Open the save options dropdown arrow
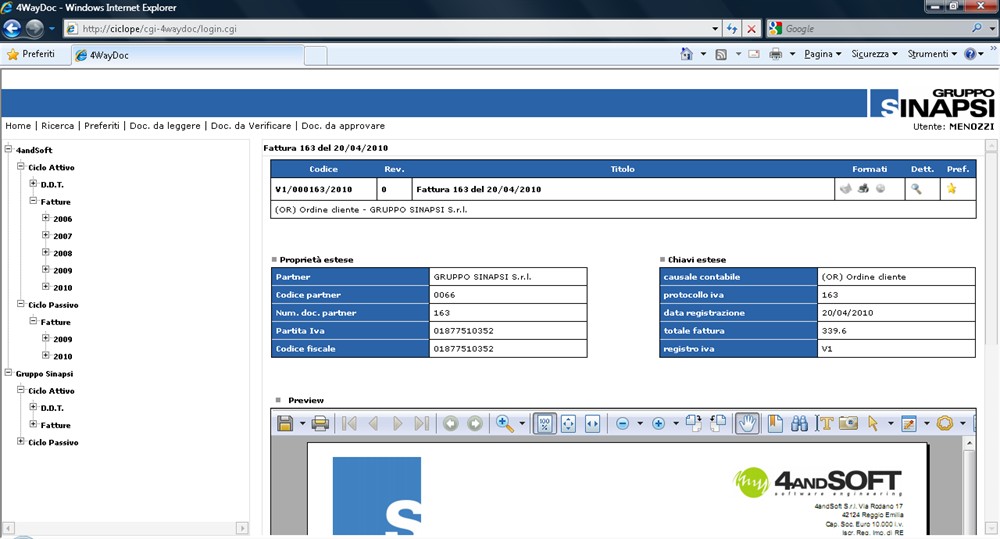The image size is (1000, 539). [302, 424]
